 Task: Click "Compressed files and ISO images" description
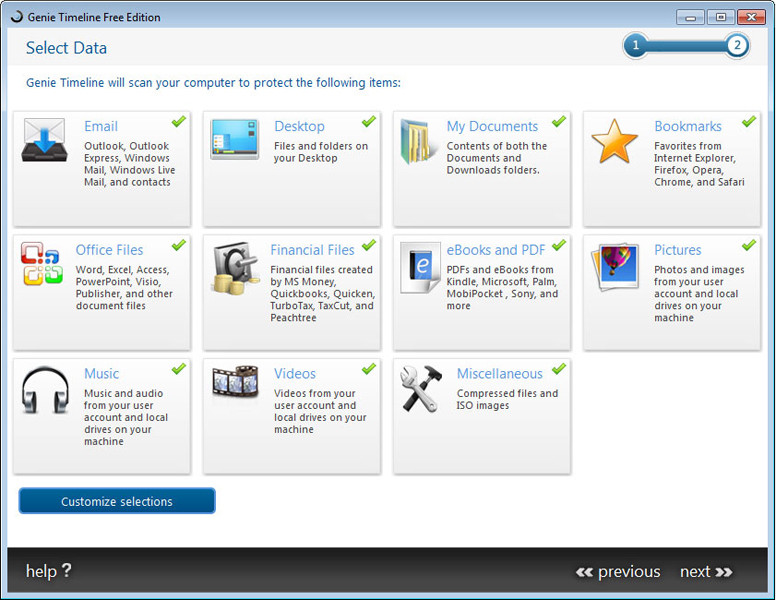click(x=507, y=399)
